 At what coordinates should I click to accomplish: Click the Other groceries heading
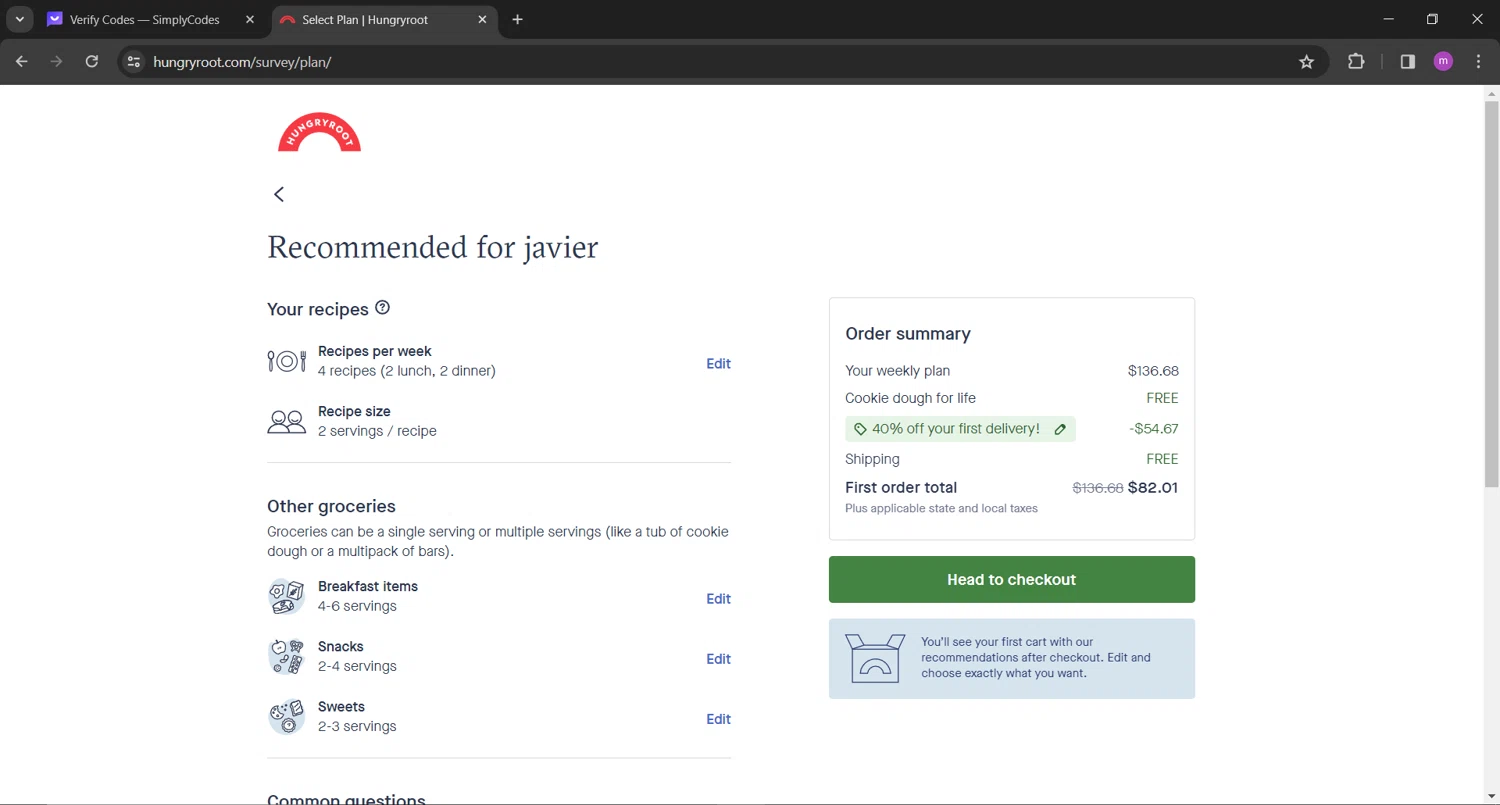point(331,506)
